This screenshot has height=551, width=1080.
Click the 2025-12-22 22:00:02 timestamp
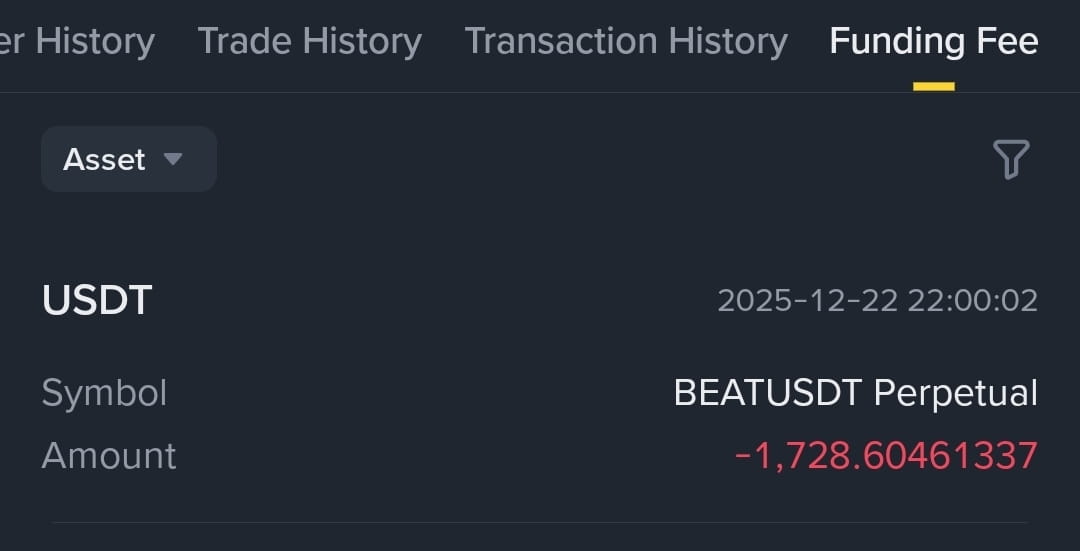tap(878, 301)
